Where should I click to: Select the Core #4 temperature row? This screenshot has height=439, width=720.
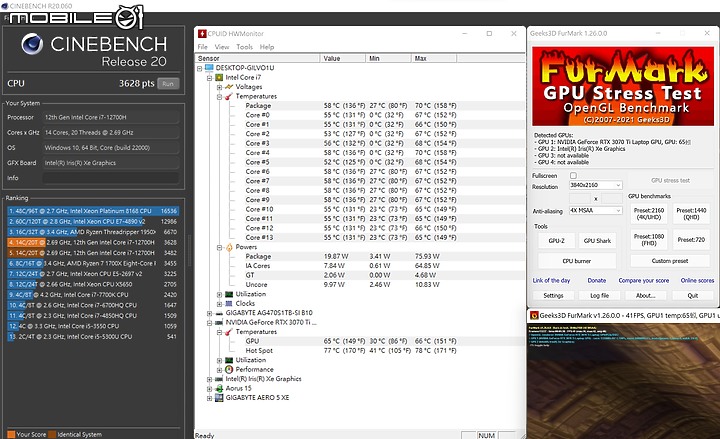pos(360,153)
